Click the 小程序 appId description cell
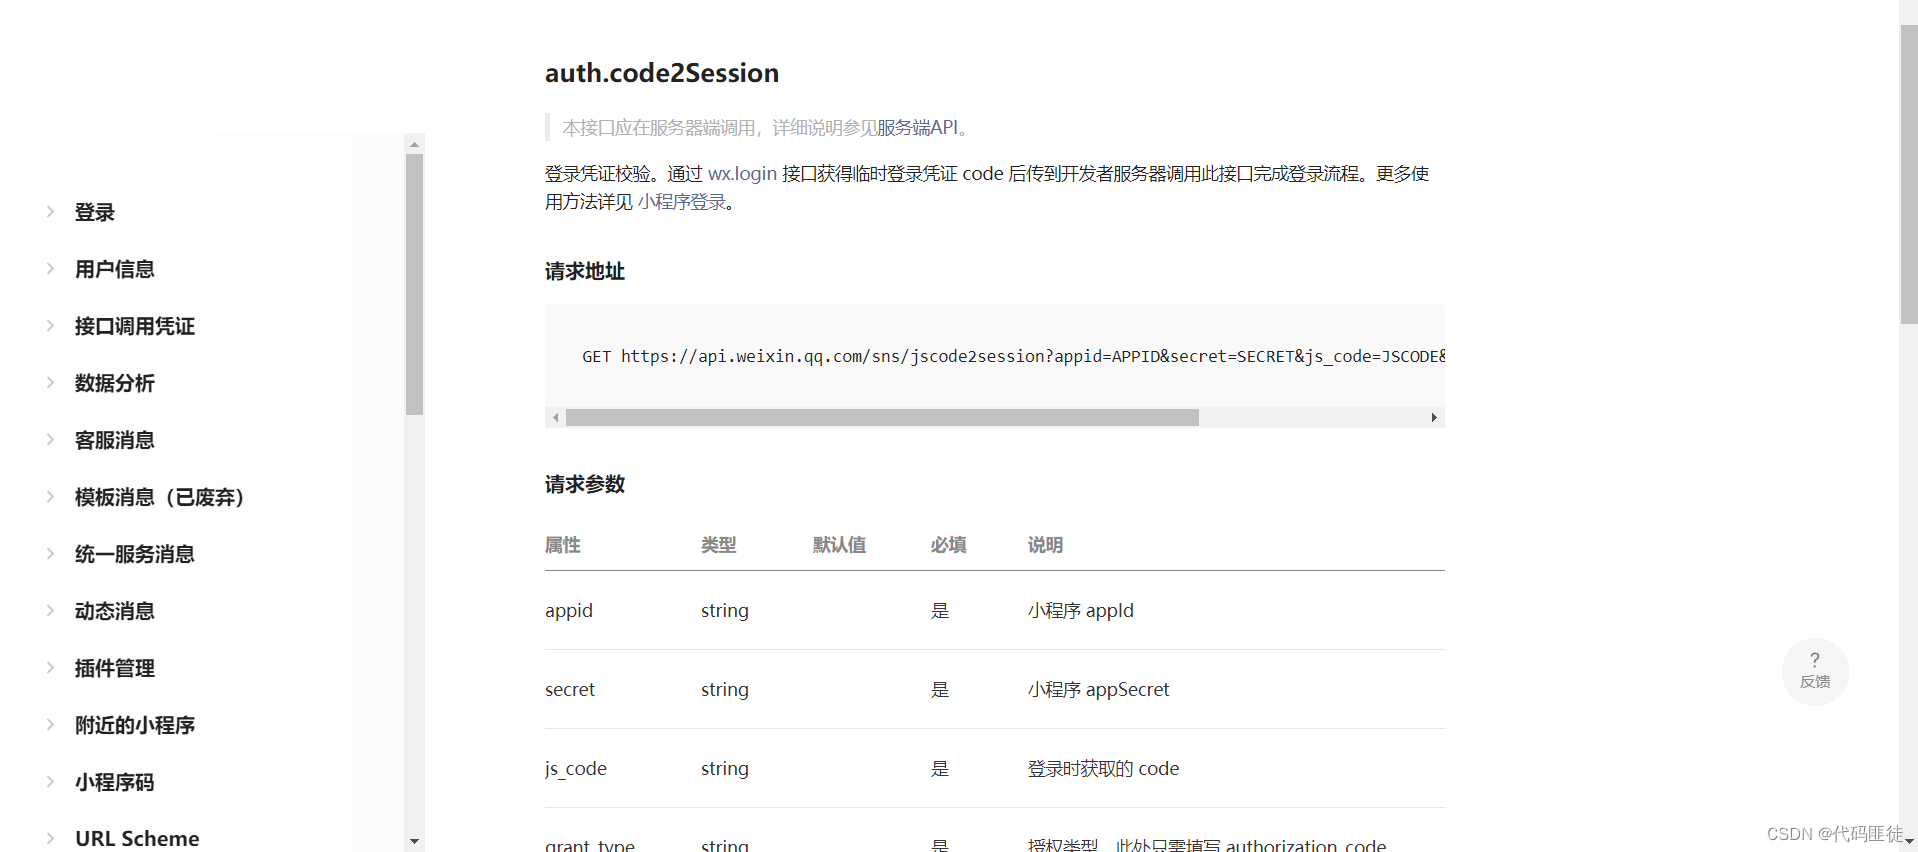Viewport: 1918px width, 852px height. coord(1081,611)
